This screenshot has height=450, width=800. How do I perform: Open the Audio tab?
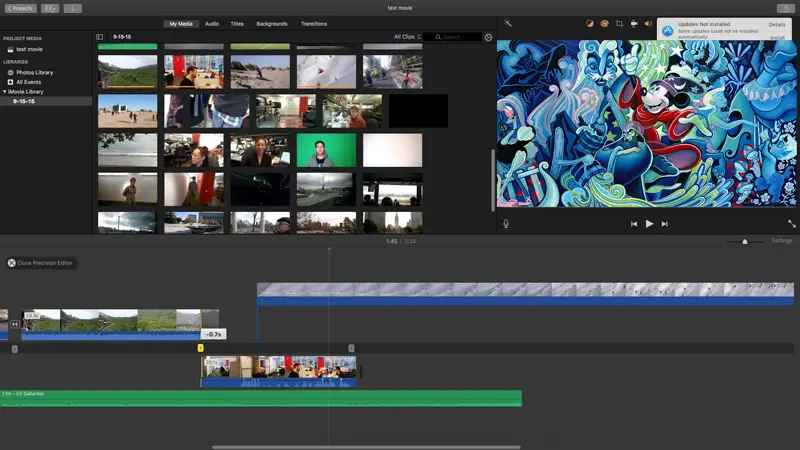click(212, 24)
